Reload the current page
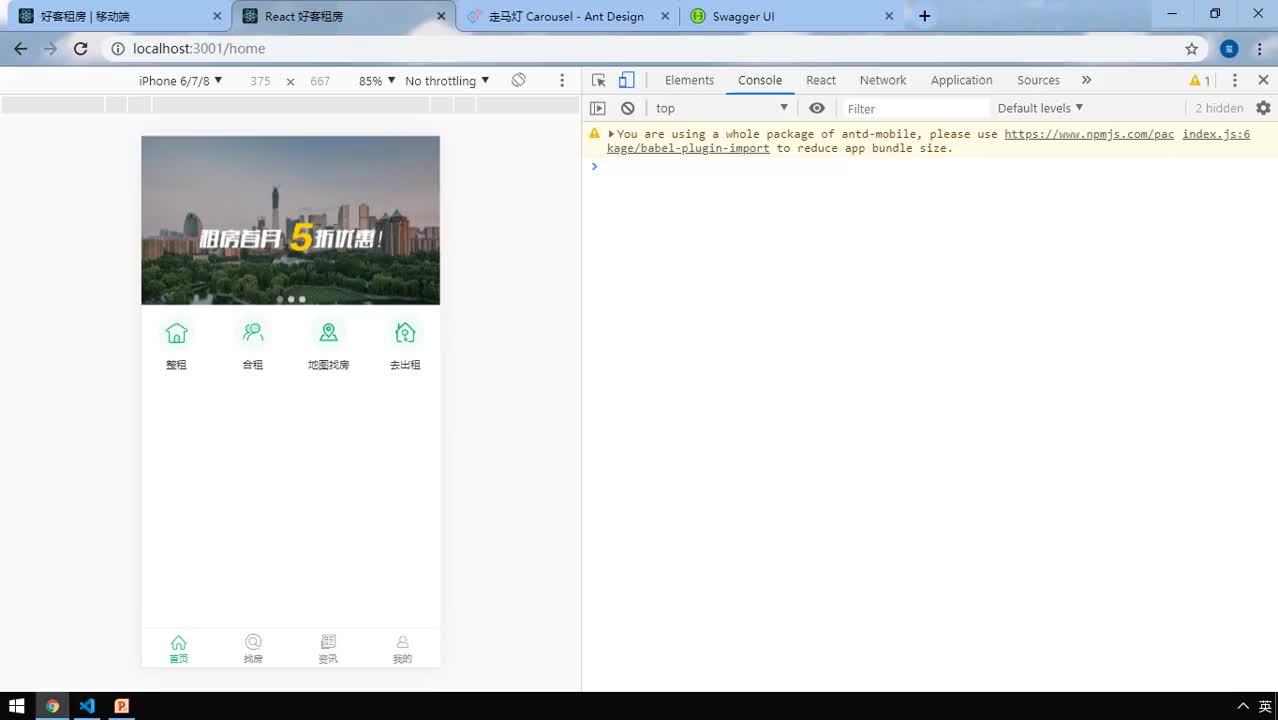This screenshot has height=720, width=1278. coord(81,49)
